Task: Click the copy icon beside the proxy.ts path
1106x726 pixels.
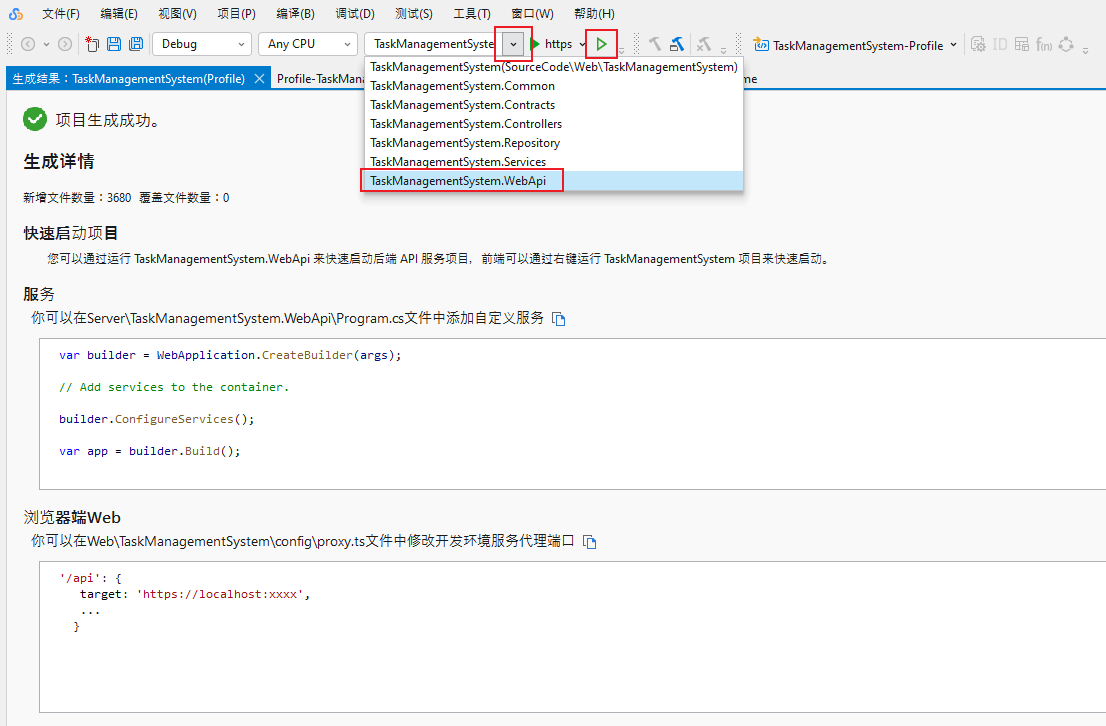Action: tap(589, 541)
